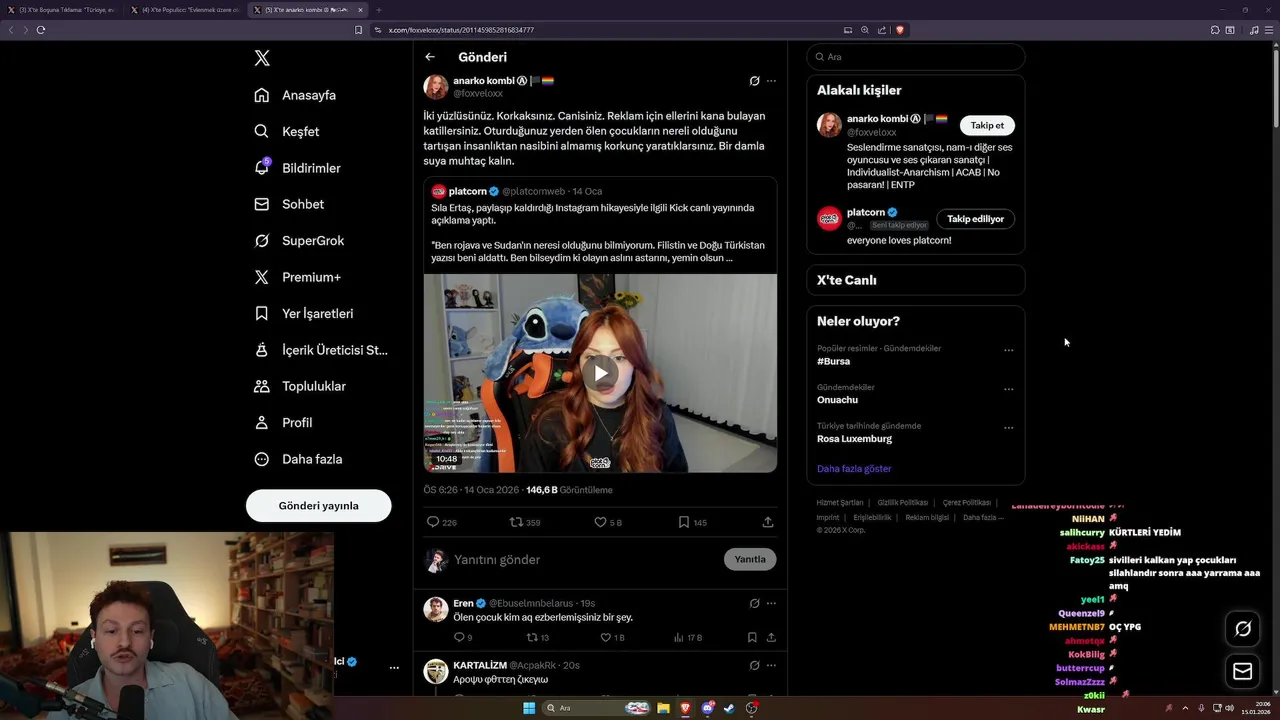Open SuperGrok from sidebar
This screenshot has height=720, width=1280.
tap(300, 241)
